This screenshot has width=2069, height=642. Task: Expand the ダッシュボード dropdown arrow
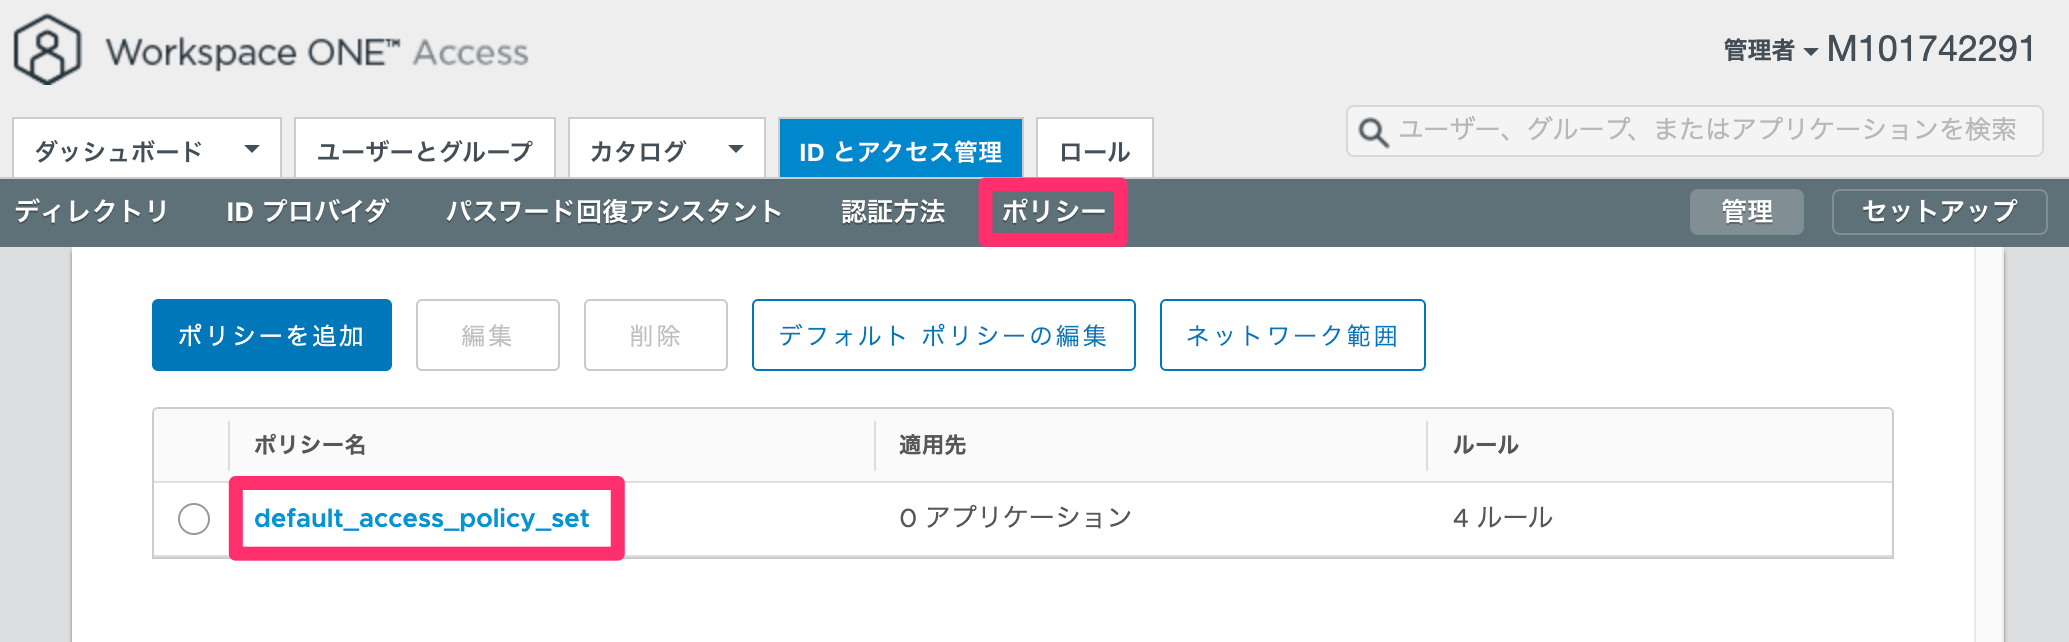252,149
